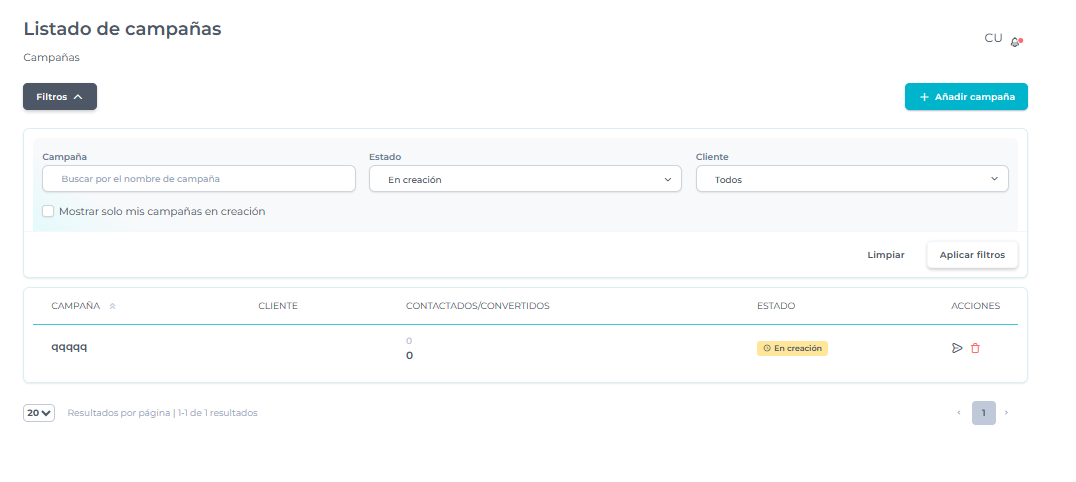This screenshot has width=1076, height=482.
Task: Go to the next page arrow
Action: coord(1006,412)
